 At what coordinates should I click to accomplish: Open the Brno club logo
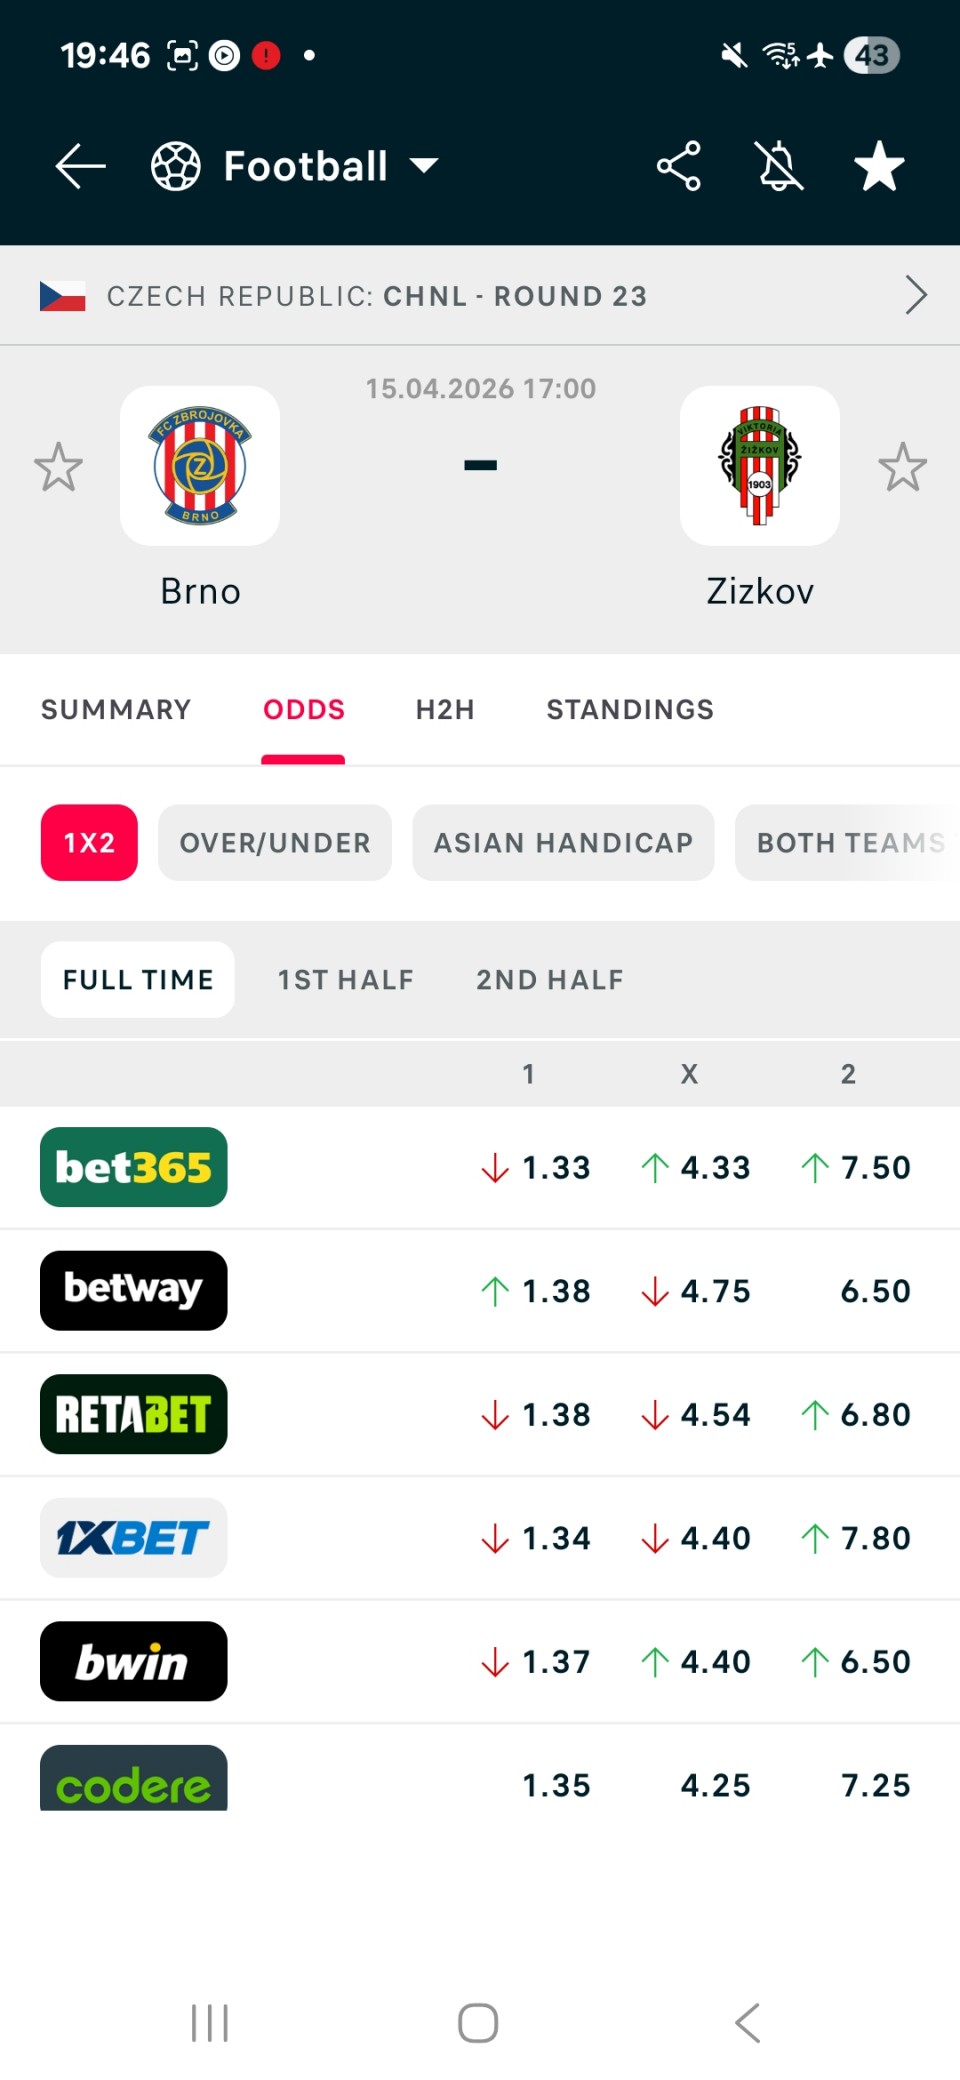(200, 466)
